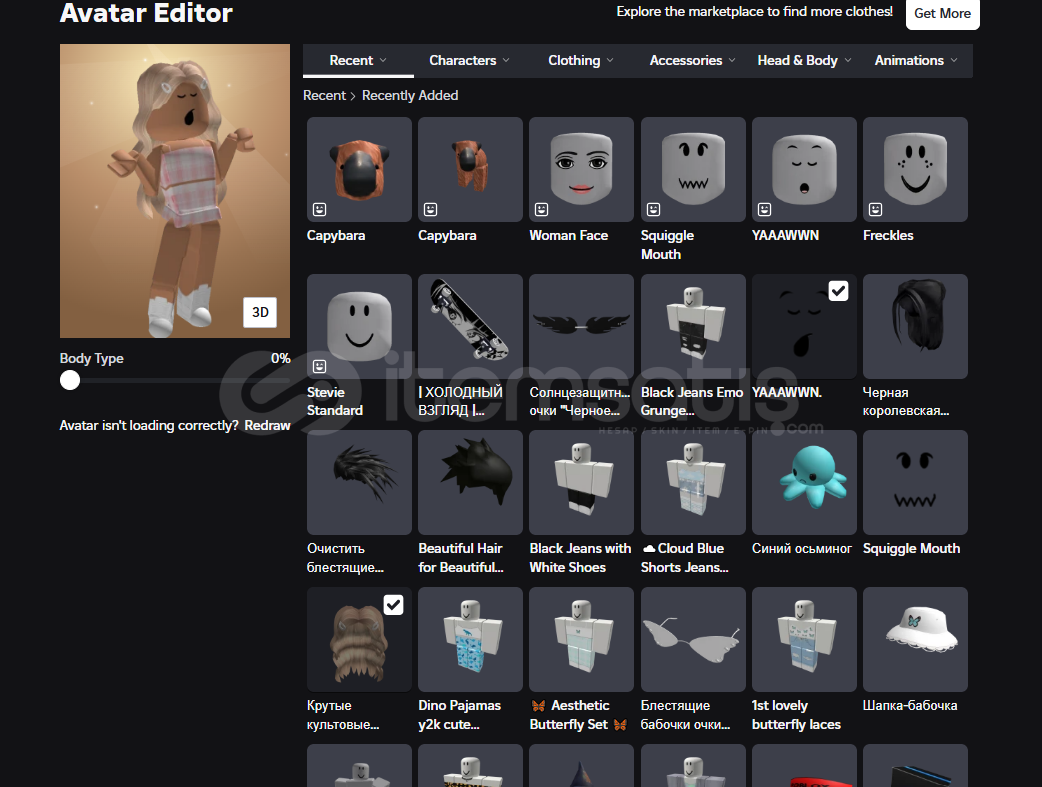Screen dimensions: 1042x787
Task: Click dynamic head badge on YAAAWWN head
Action: tap(765, 209)
